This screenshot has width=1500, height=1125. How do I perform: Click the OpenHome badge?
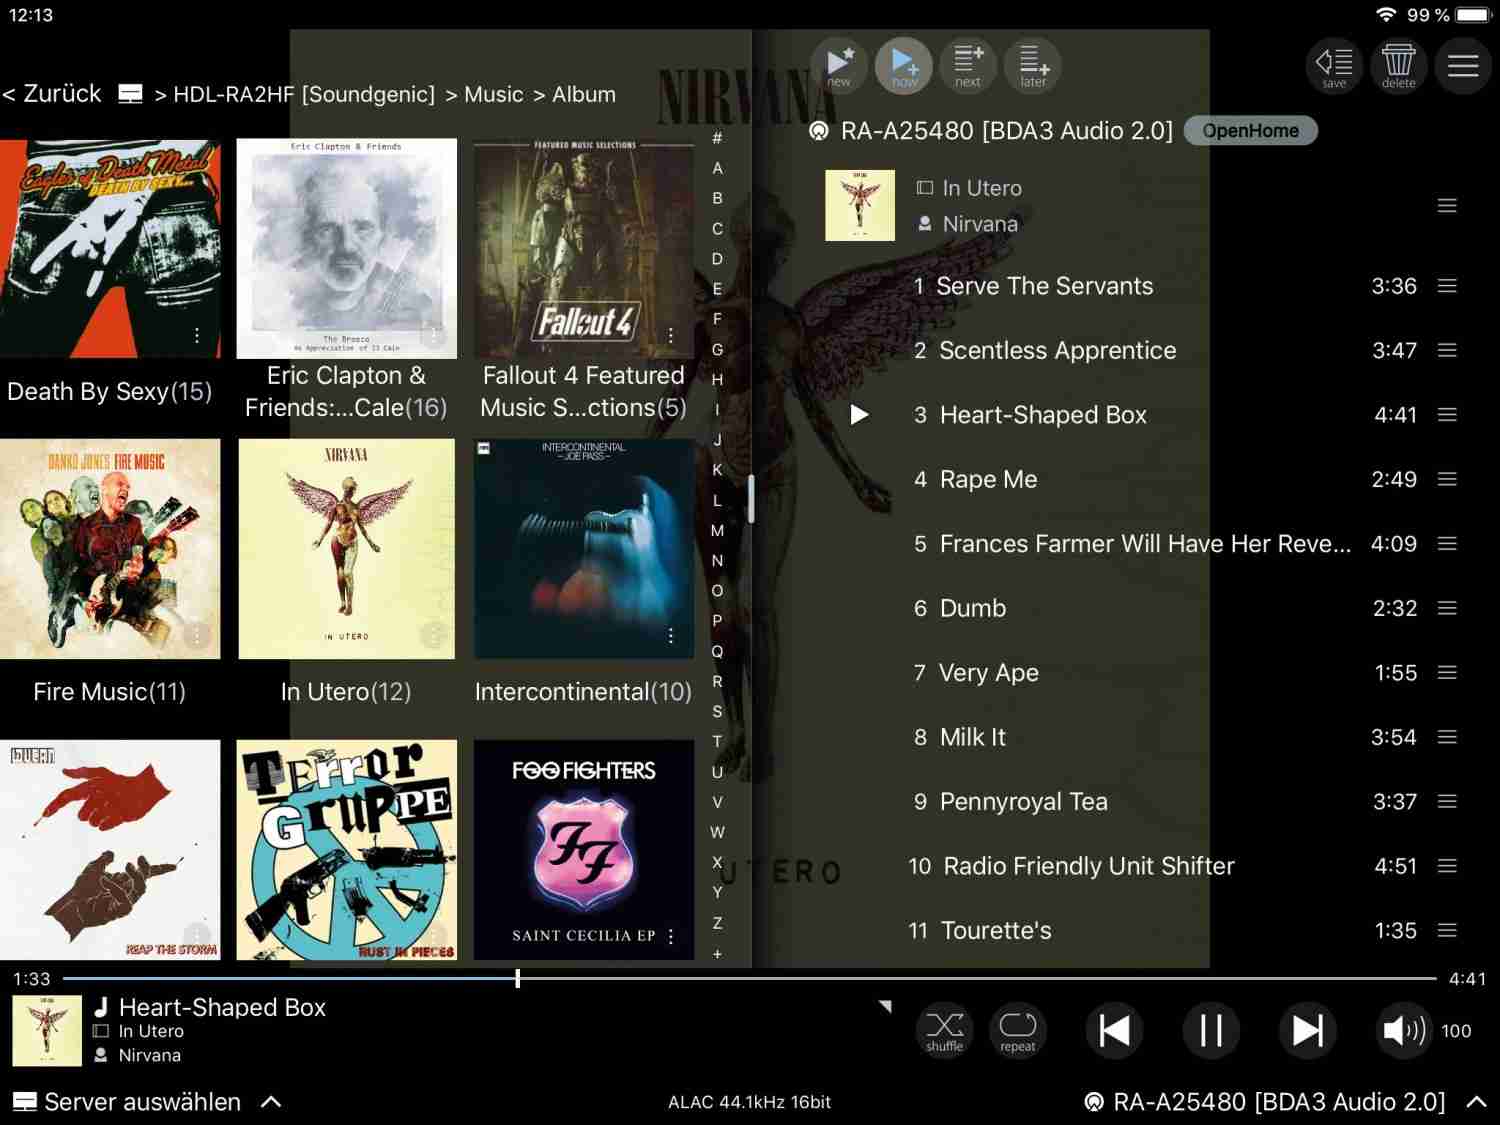(1250, 131)
